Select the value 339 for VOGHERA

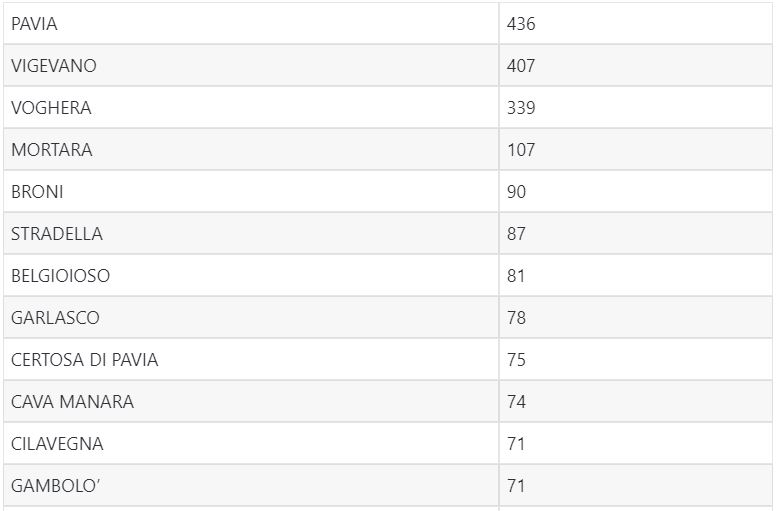coord(521,108)
